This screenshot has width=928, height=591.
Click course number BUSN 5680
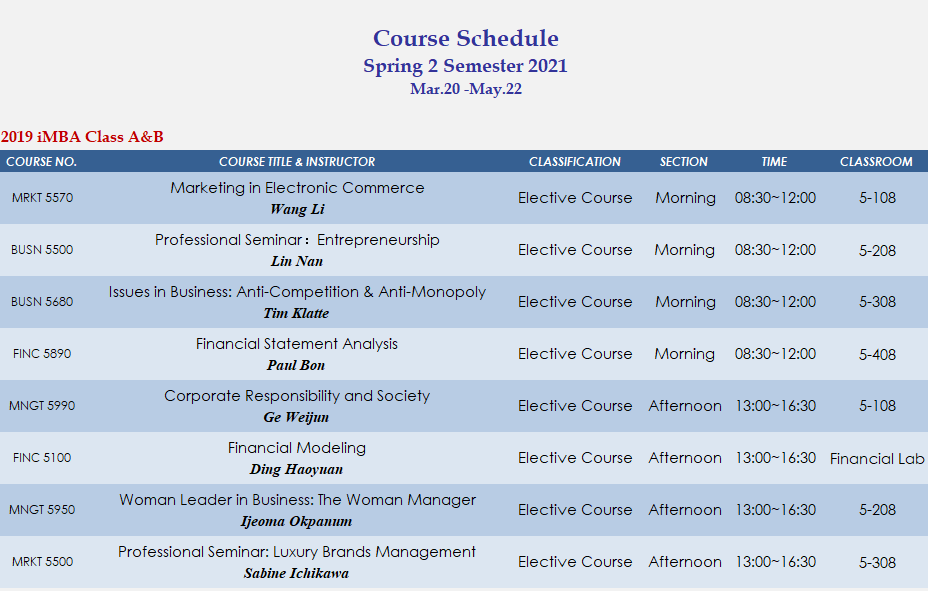[x=42, y=302]
